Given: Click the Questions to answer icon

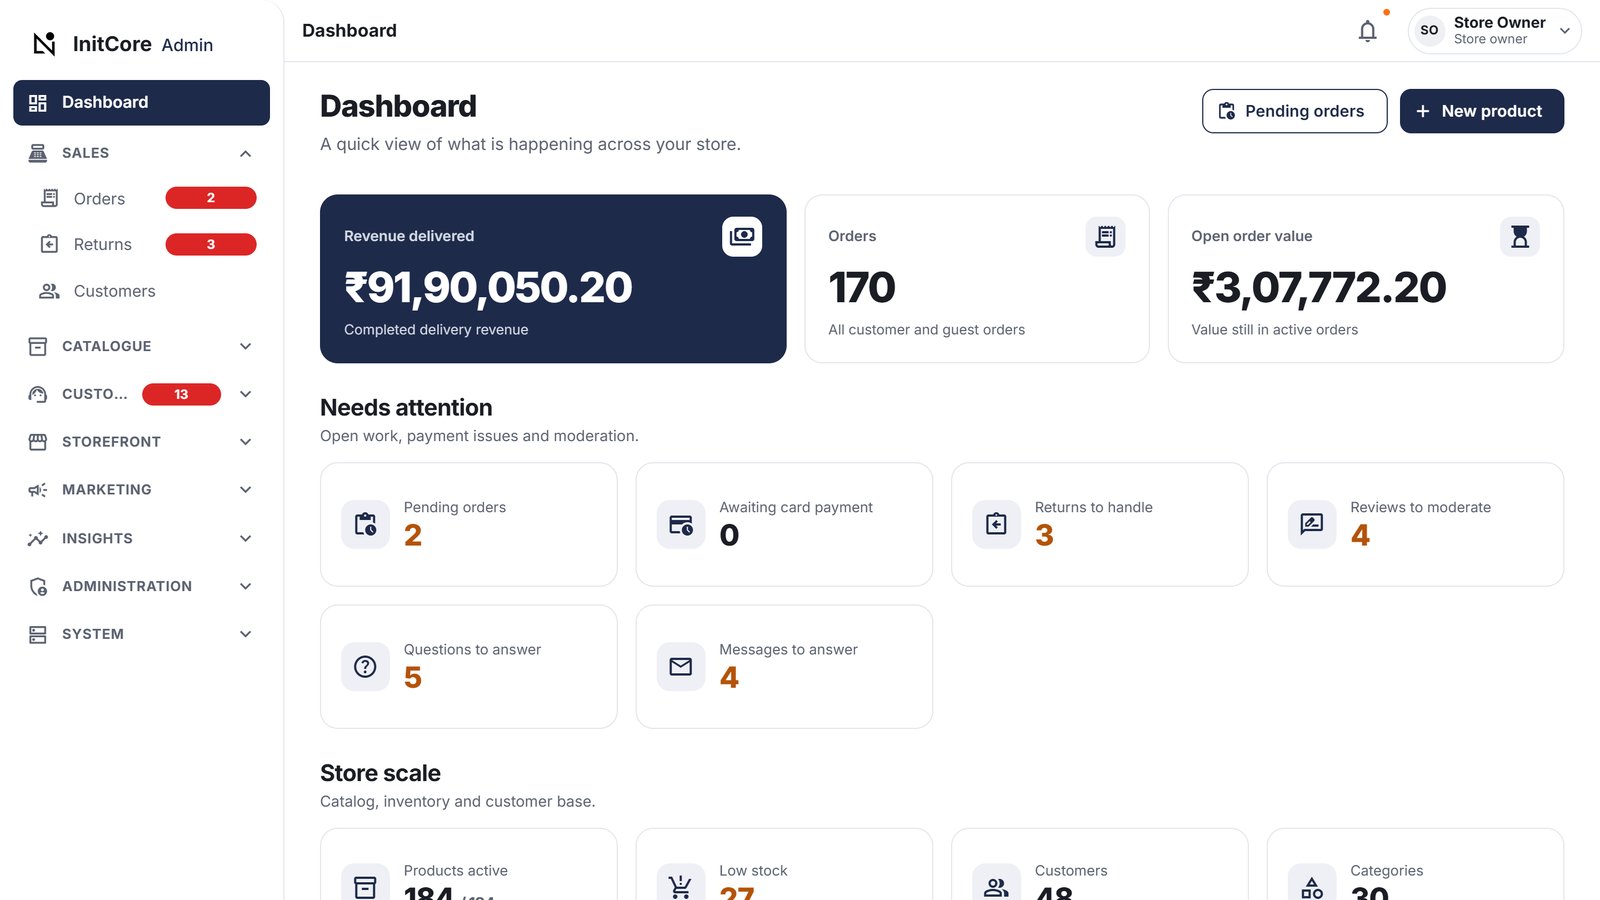Looking at the screenshot, I should point(366,666).
